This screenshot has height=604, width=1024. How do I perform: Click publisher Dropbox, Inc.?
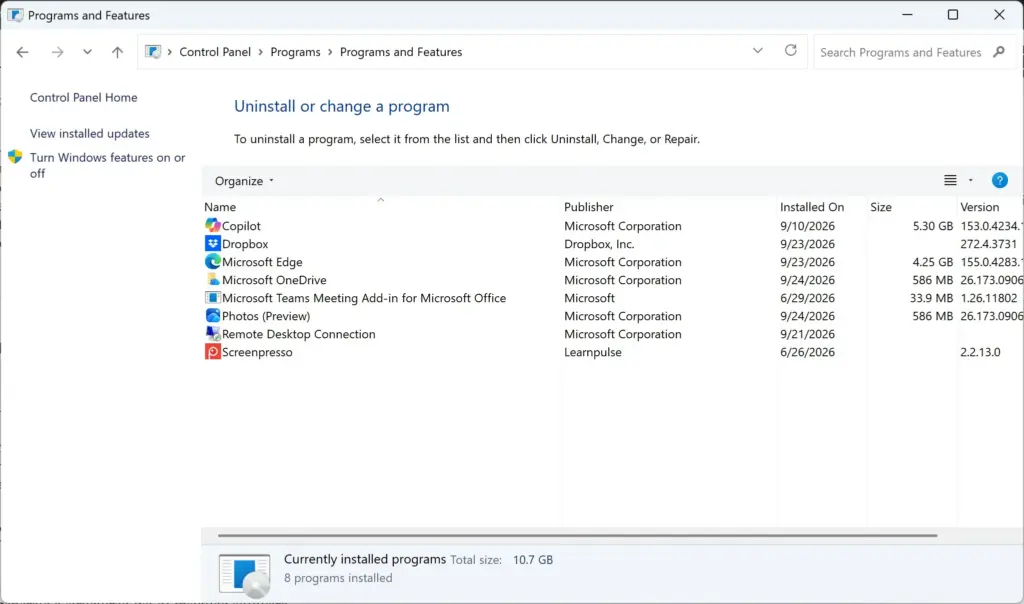pos(599,244)
